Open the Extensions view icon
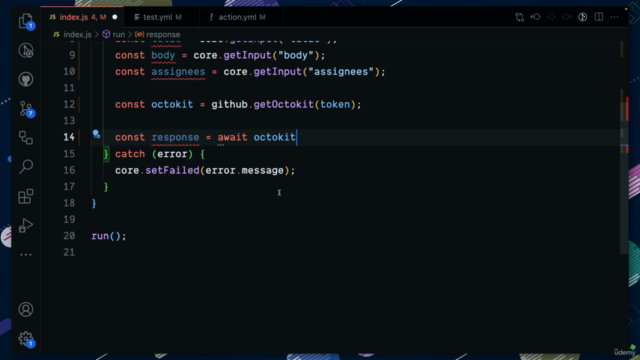Image resolution: width=640 pixels, height=360 pixels. click(26, 196)
